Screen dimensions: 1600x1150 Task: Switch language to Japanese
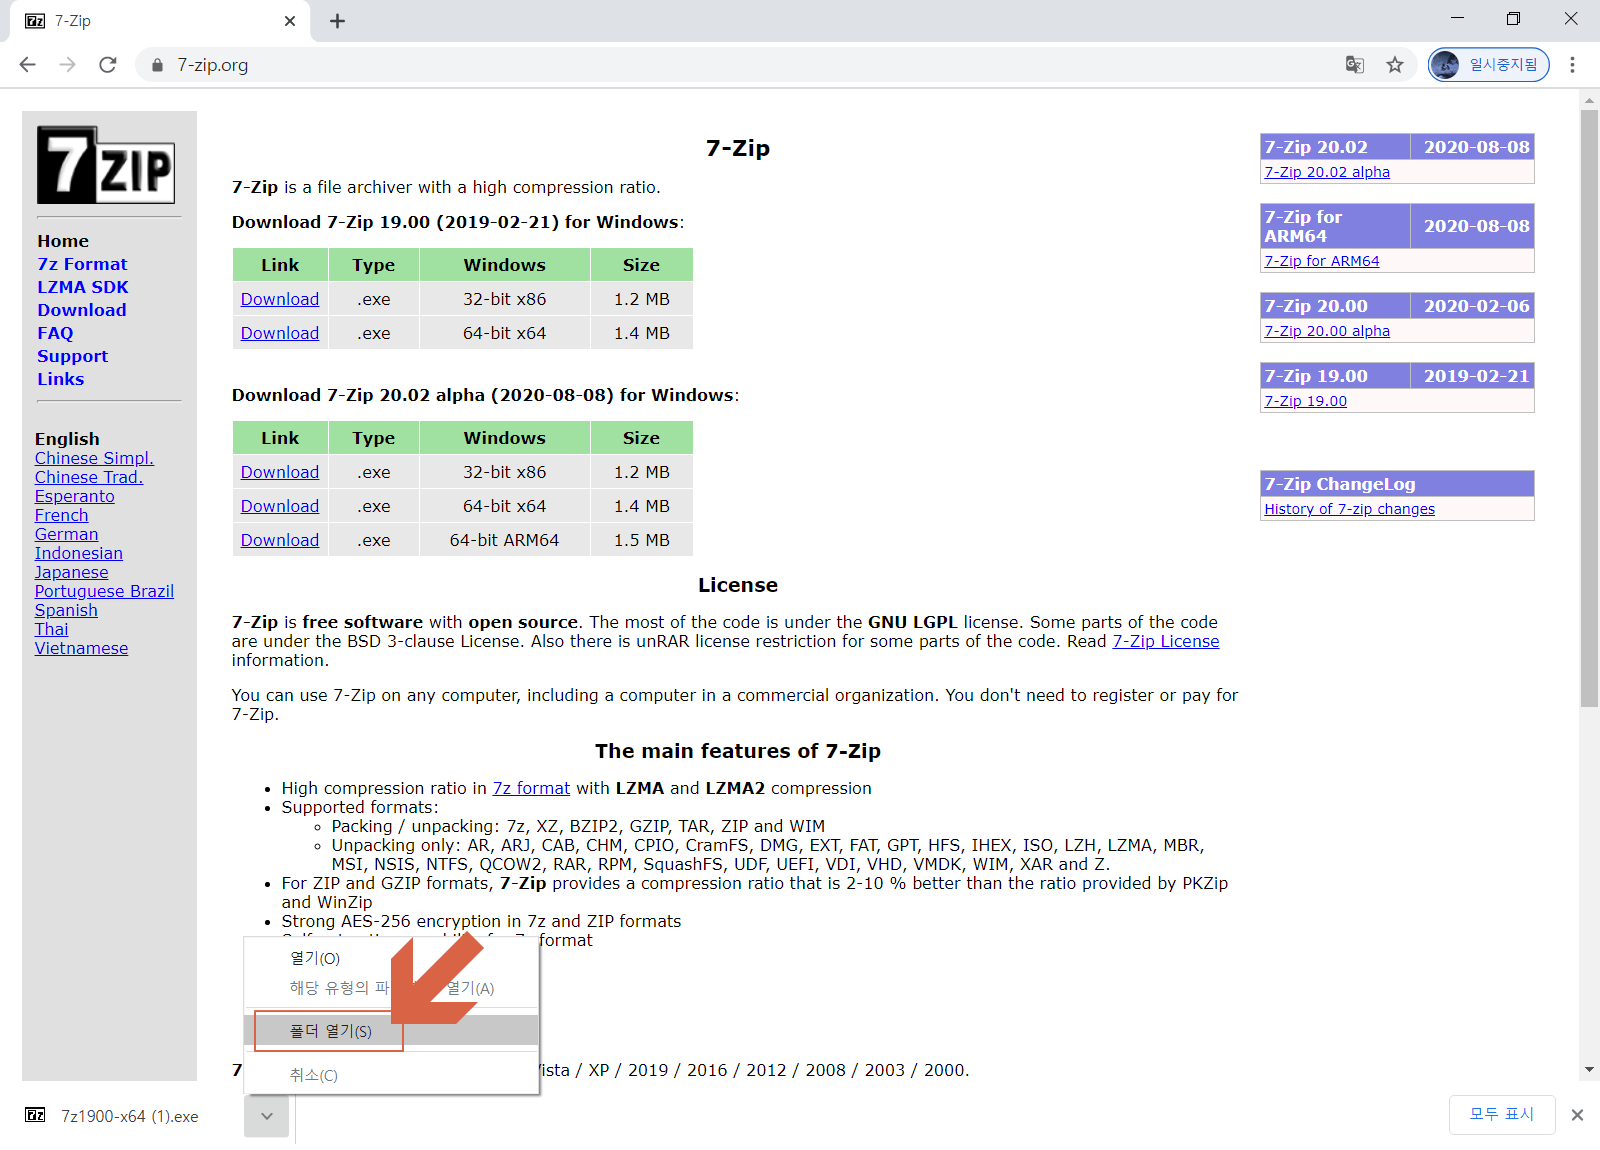tap(71, 572)
